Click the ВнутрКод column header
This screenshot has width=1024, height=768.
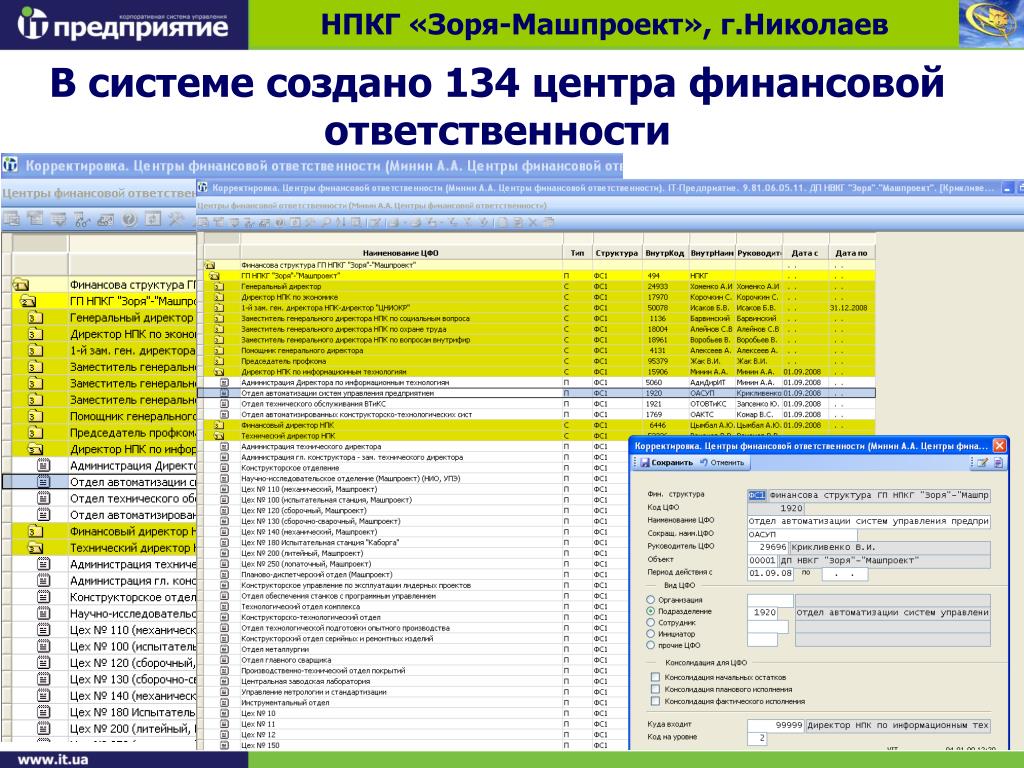(664, 253)
